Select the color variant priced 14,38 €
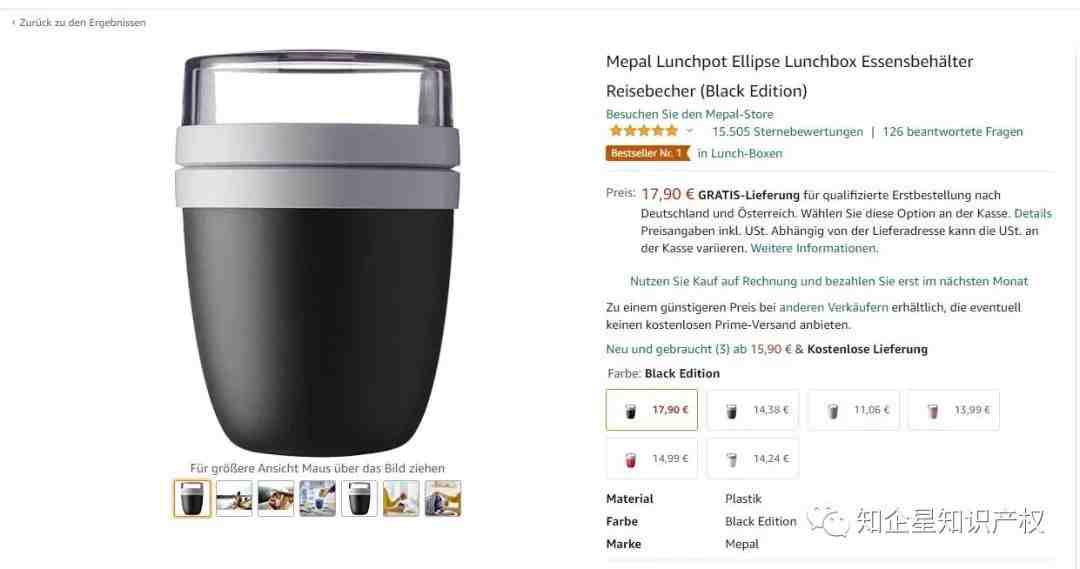The height and width of the screenshot is (569, 1080). (x=753, y=410)
